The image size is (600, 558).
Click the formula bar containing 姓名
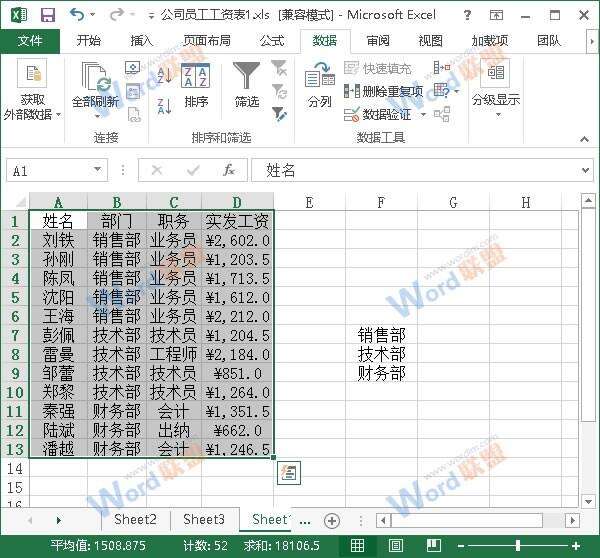422,170
